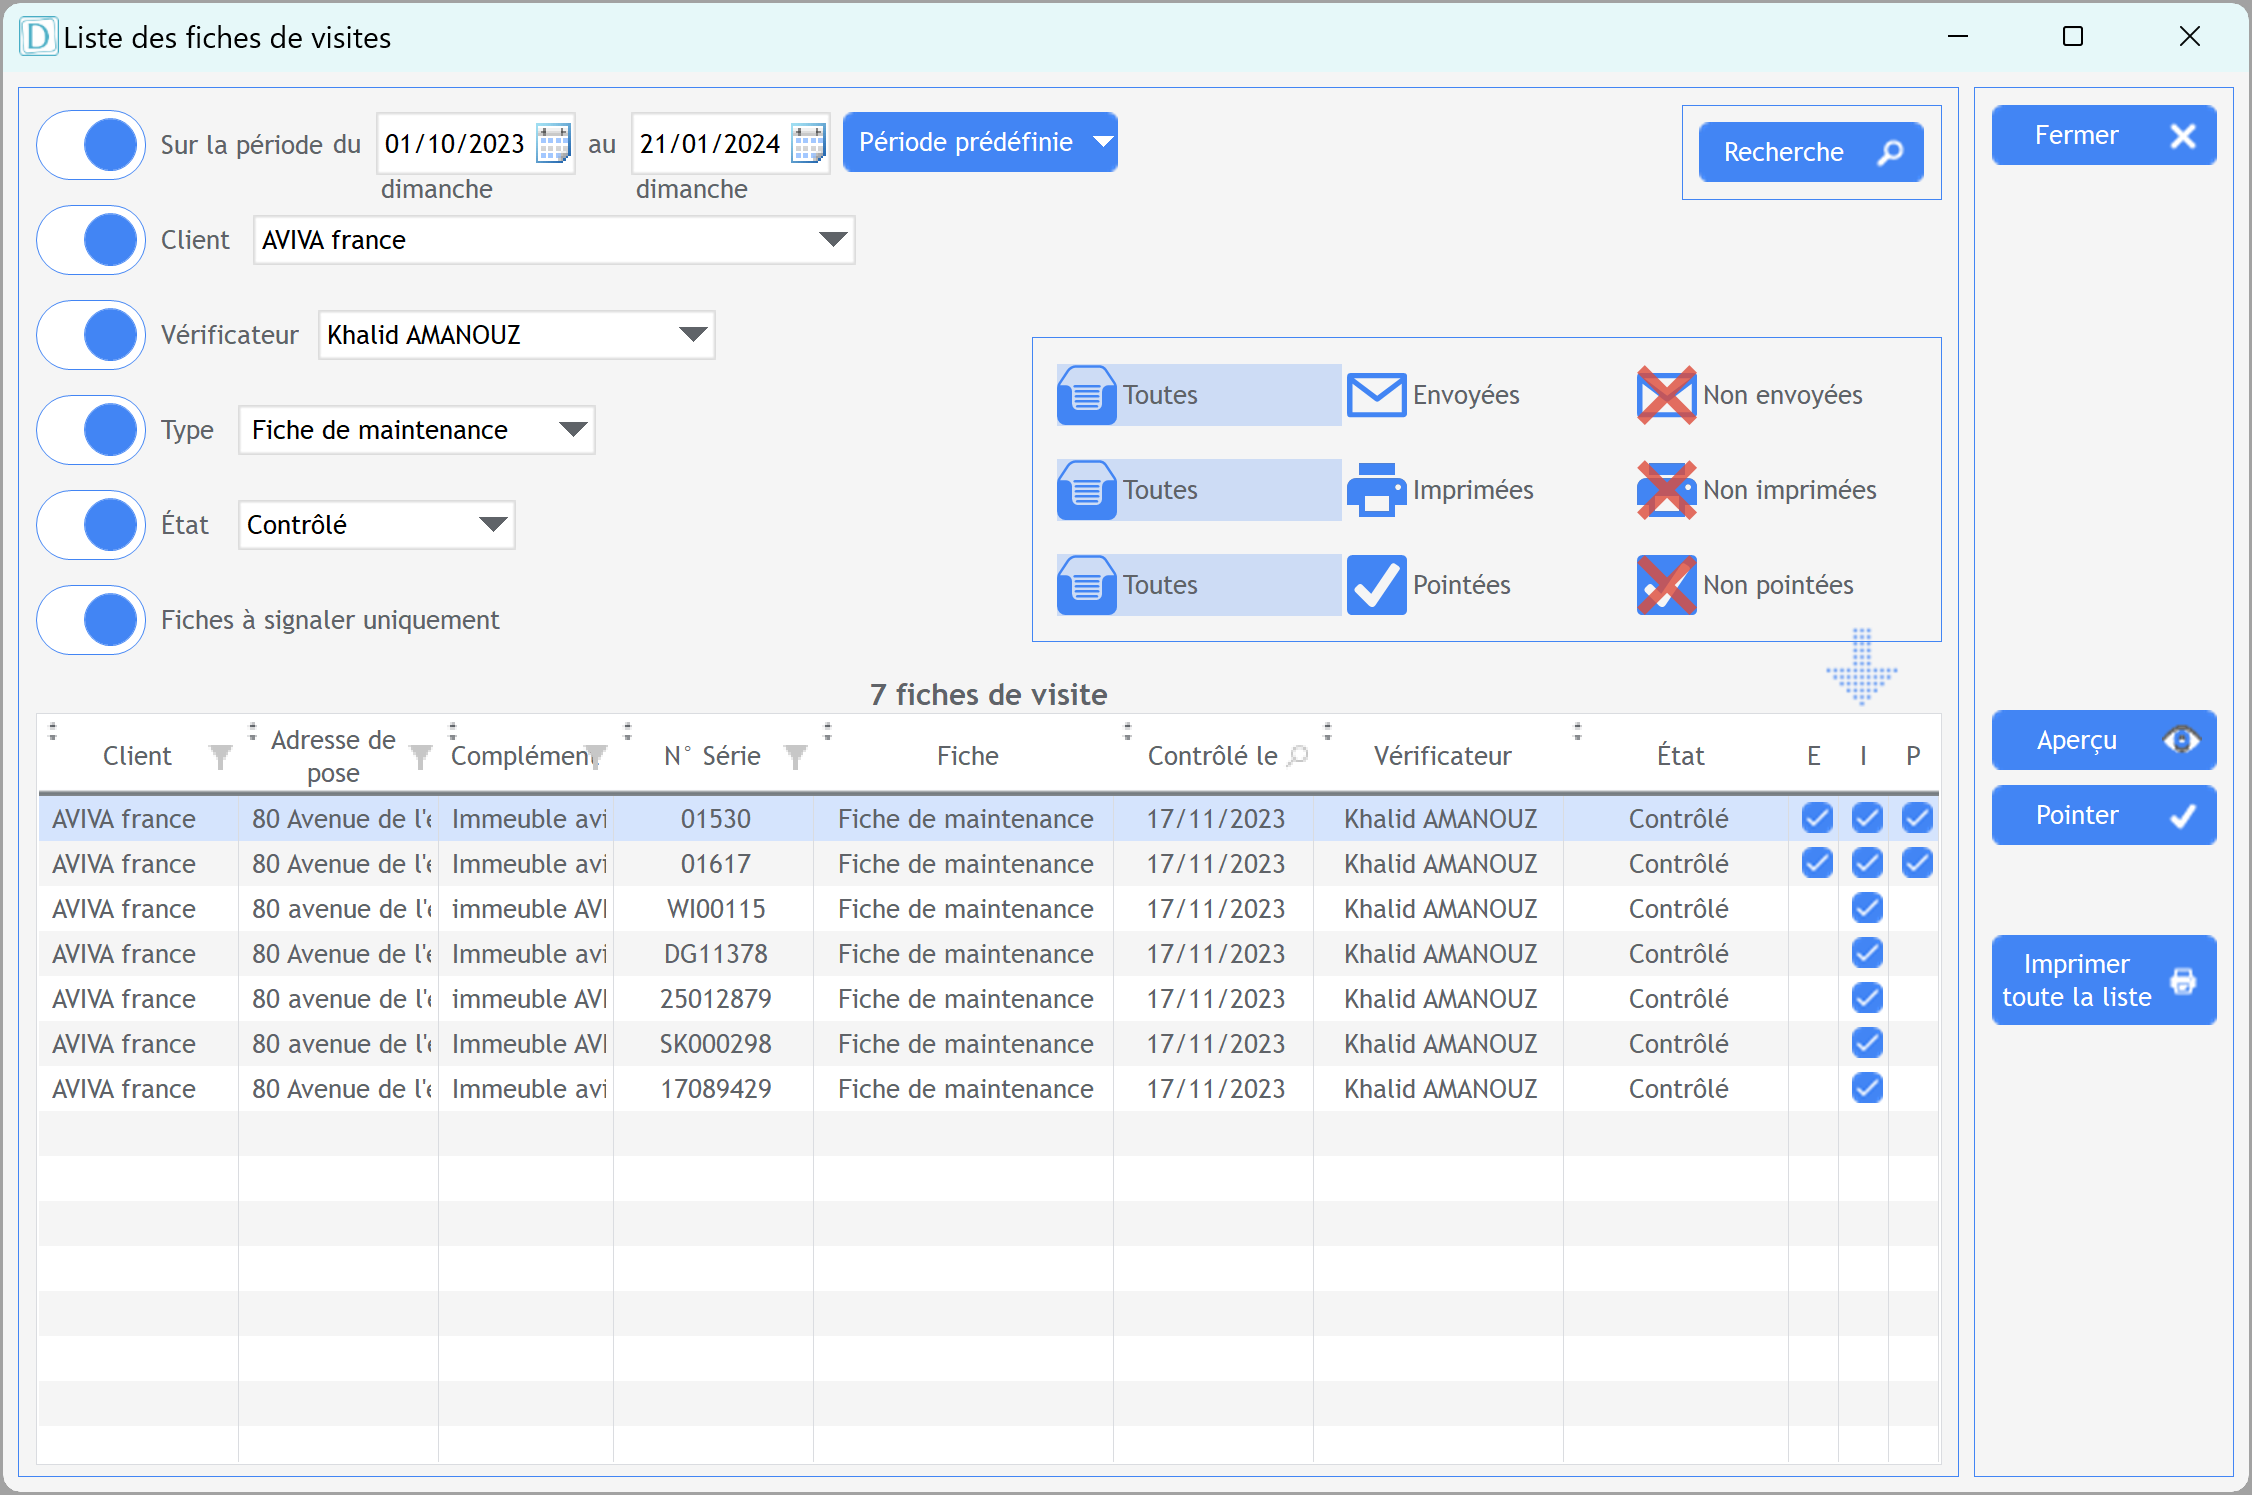2252x1495 pixels.
Task: Expand the Période prédéfinie dropdown
Action: pyautogui.click(x=1102, y=142)
